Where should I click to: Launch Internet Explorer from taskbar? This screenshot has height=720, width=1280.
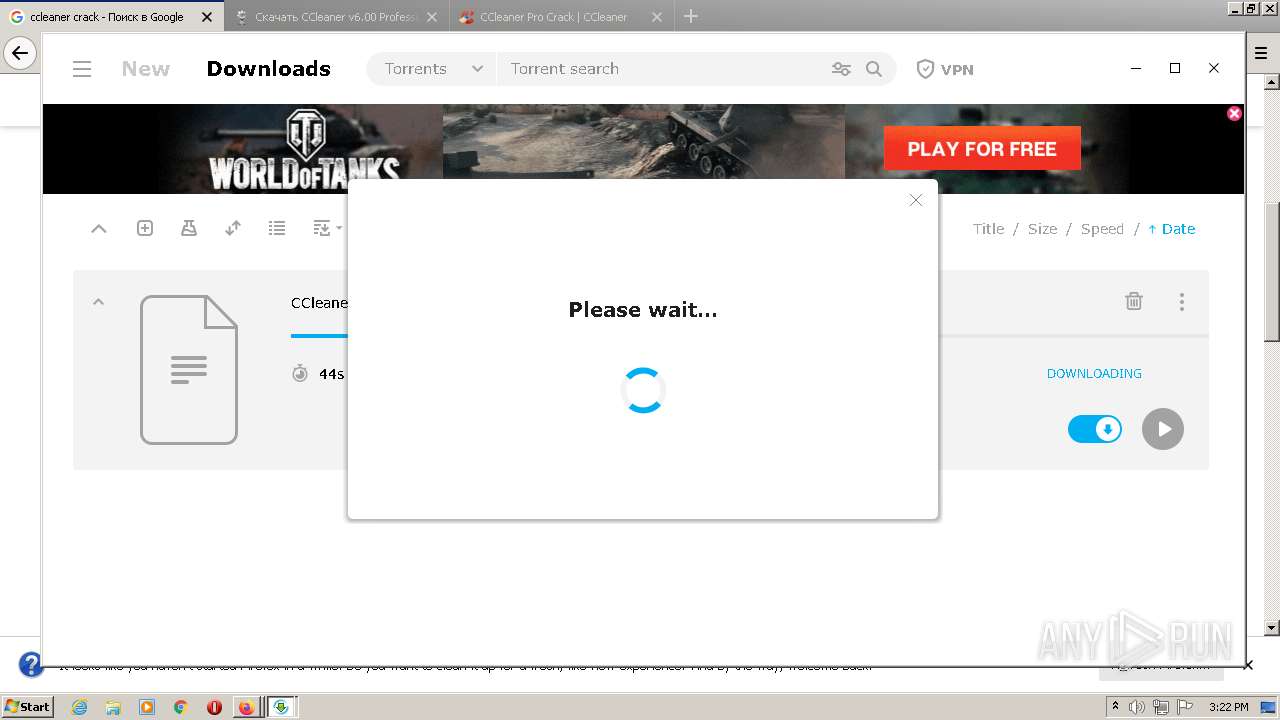[79, 707]
